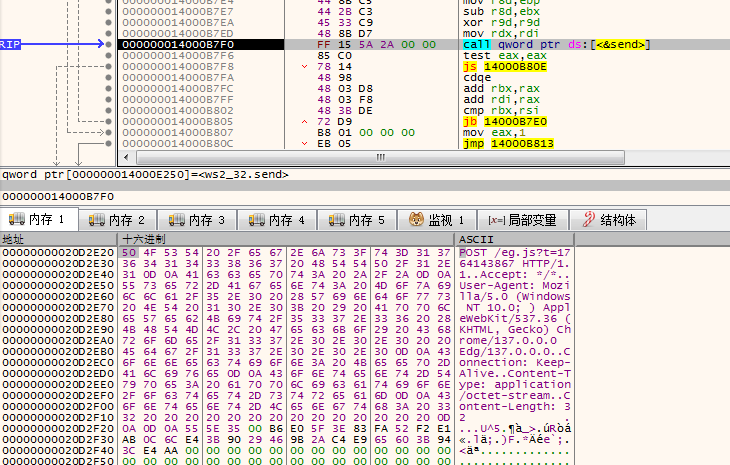Click opcode bytes FF 15 5A 2A 00 00
Image resolution: width=730 pixels, height=465 pixels.
[376, 44]
